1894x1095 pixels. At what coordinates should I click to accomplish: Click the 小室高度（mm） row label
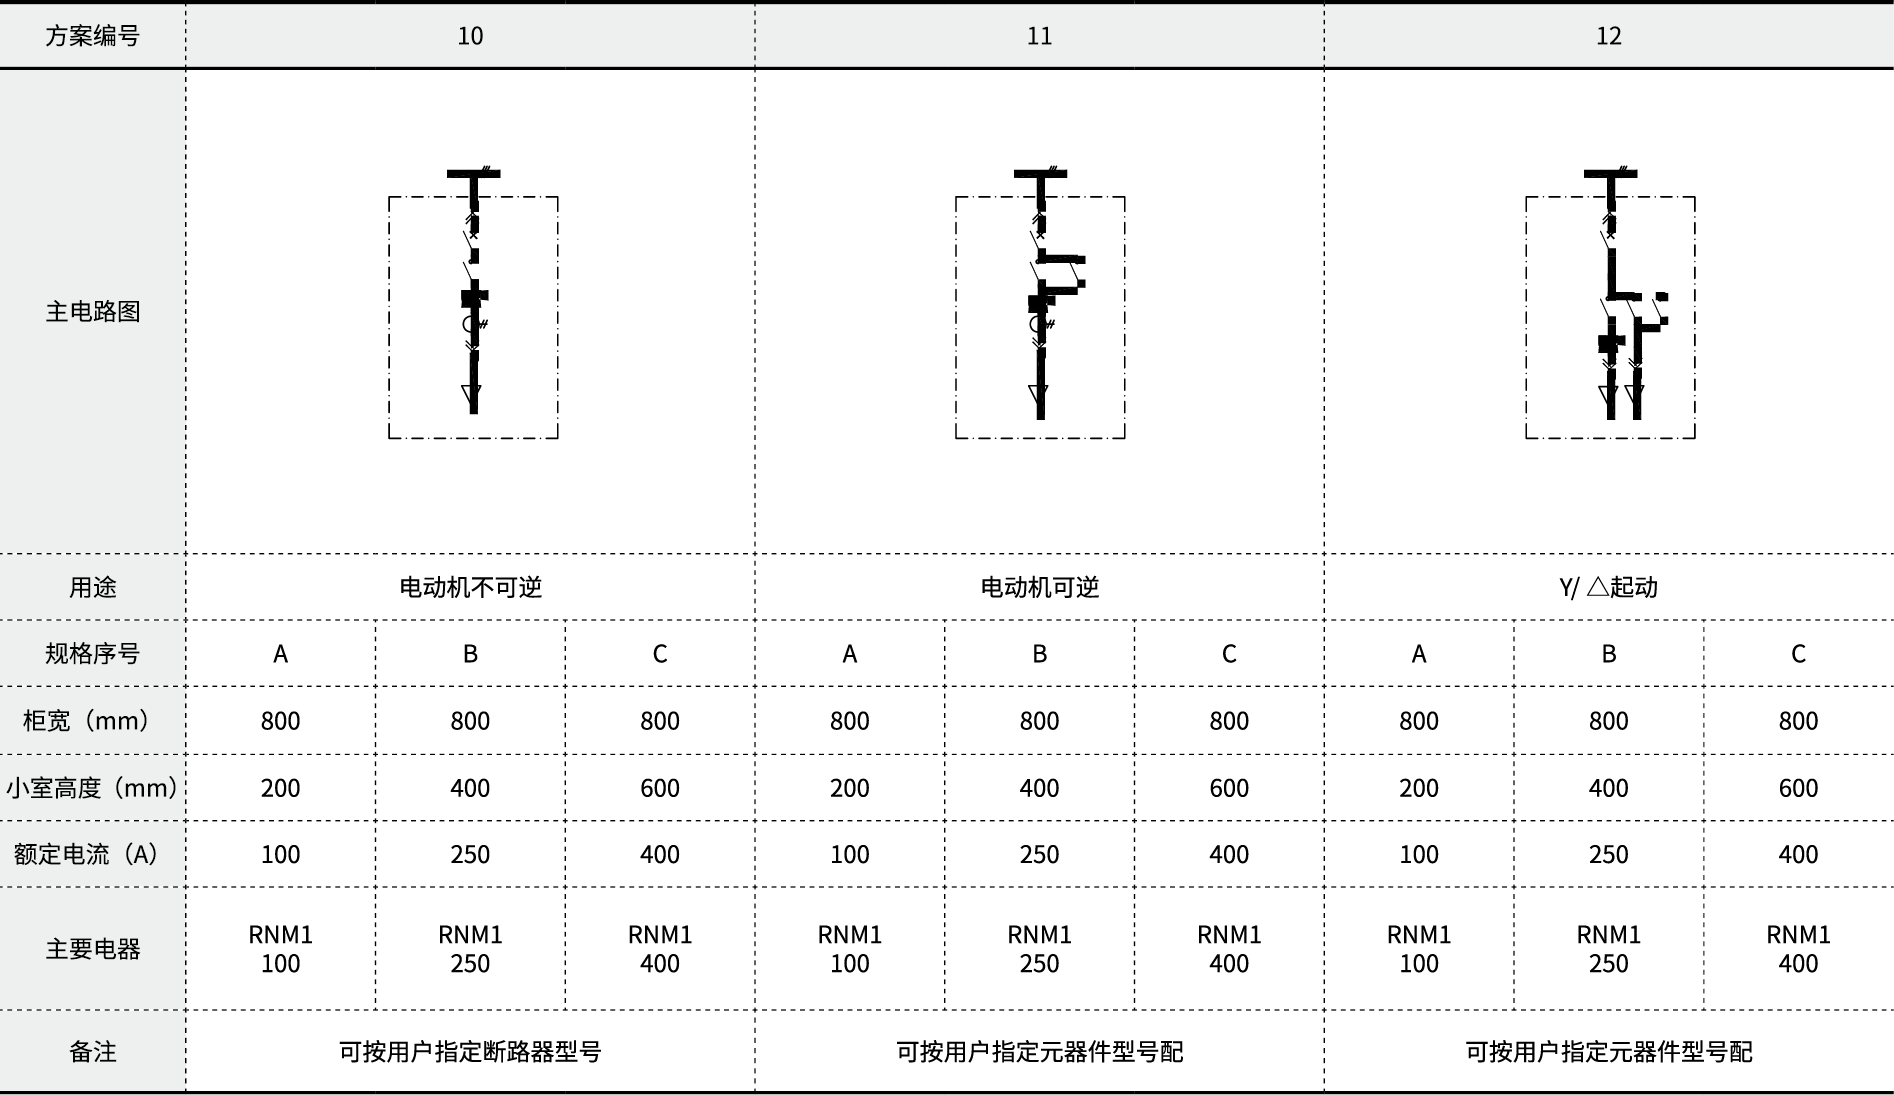click(x=92, y=788)
